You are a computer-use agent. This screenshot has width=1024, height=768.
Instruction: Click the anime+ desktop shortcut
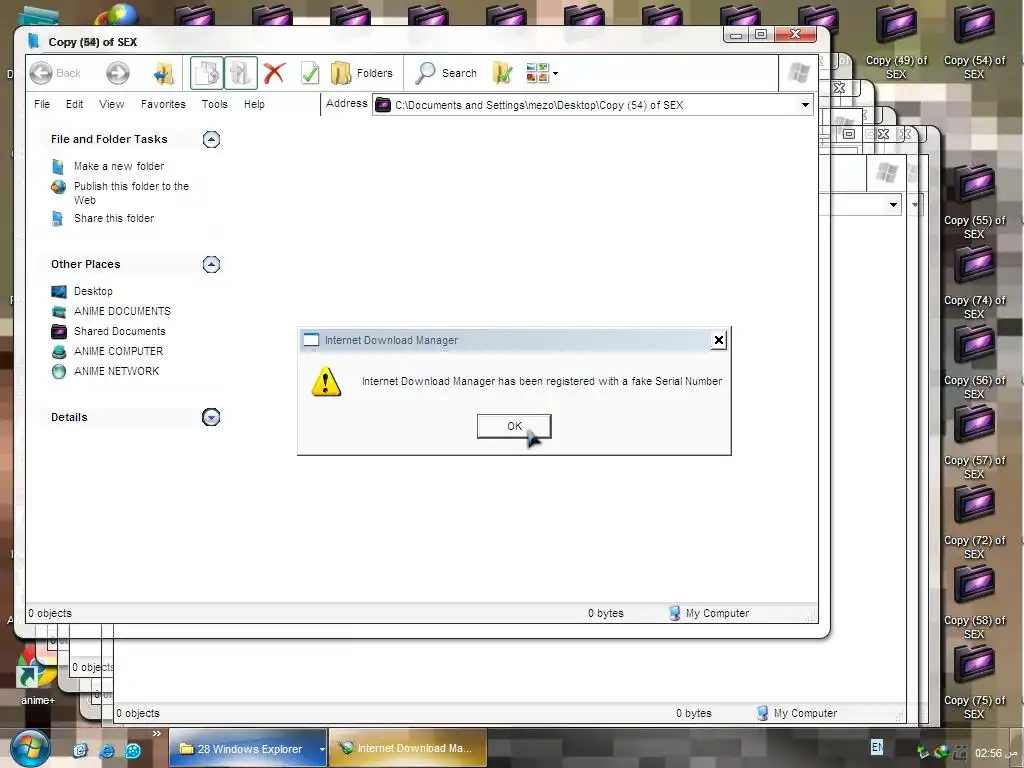pos(37,676)
